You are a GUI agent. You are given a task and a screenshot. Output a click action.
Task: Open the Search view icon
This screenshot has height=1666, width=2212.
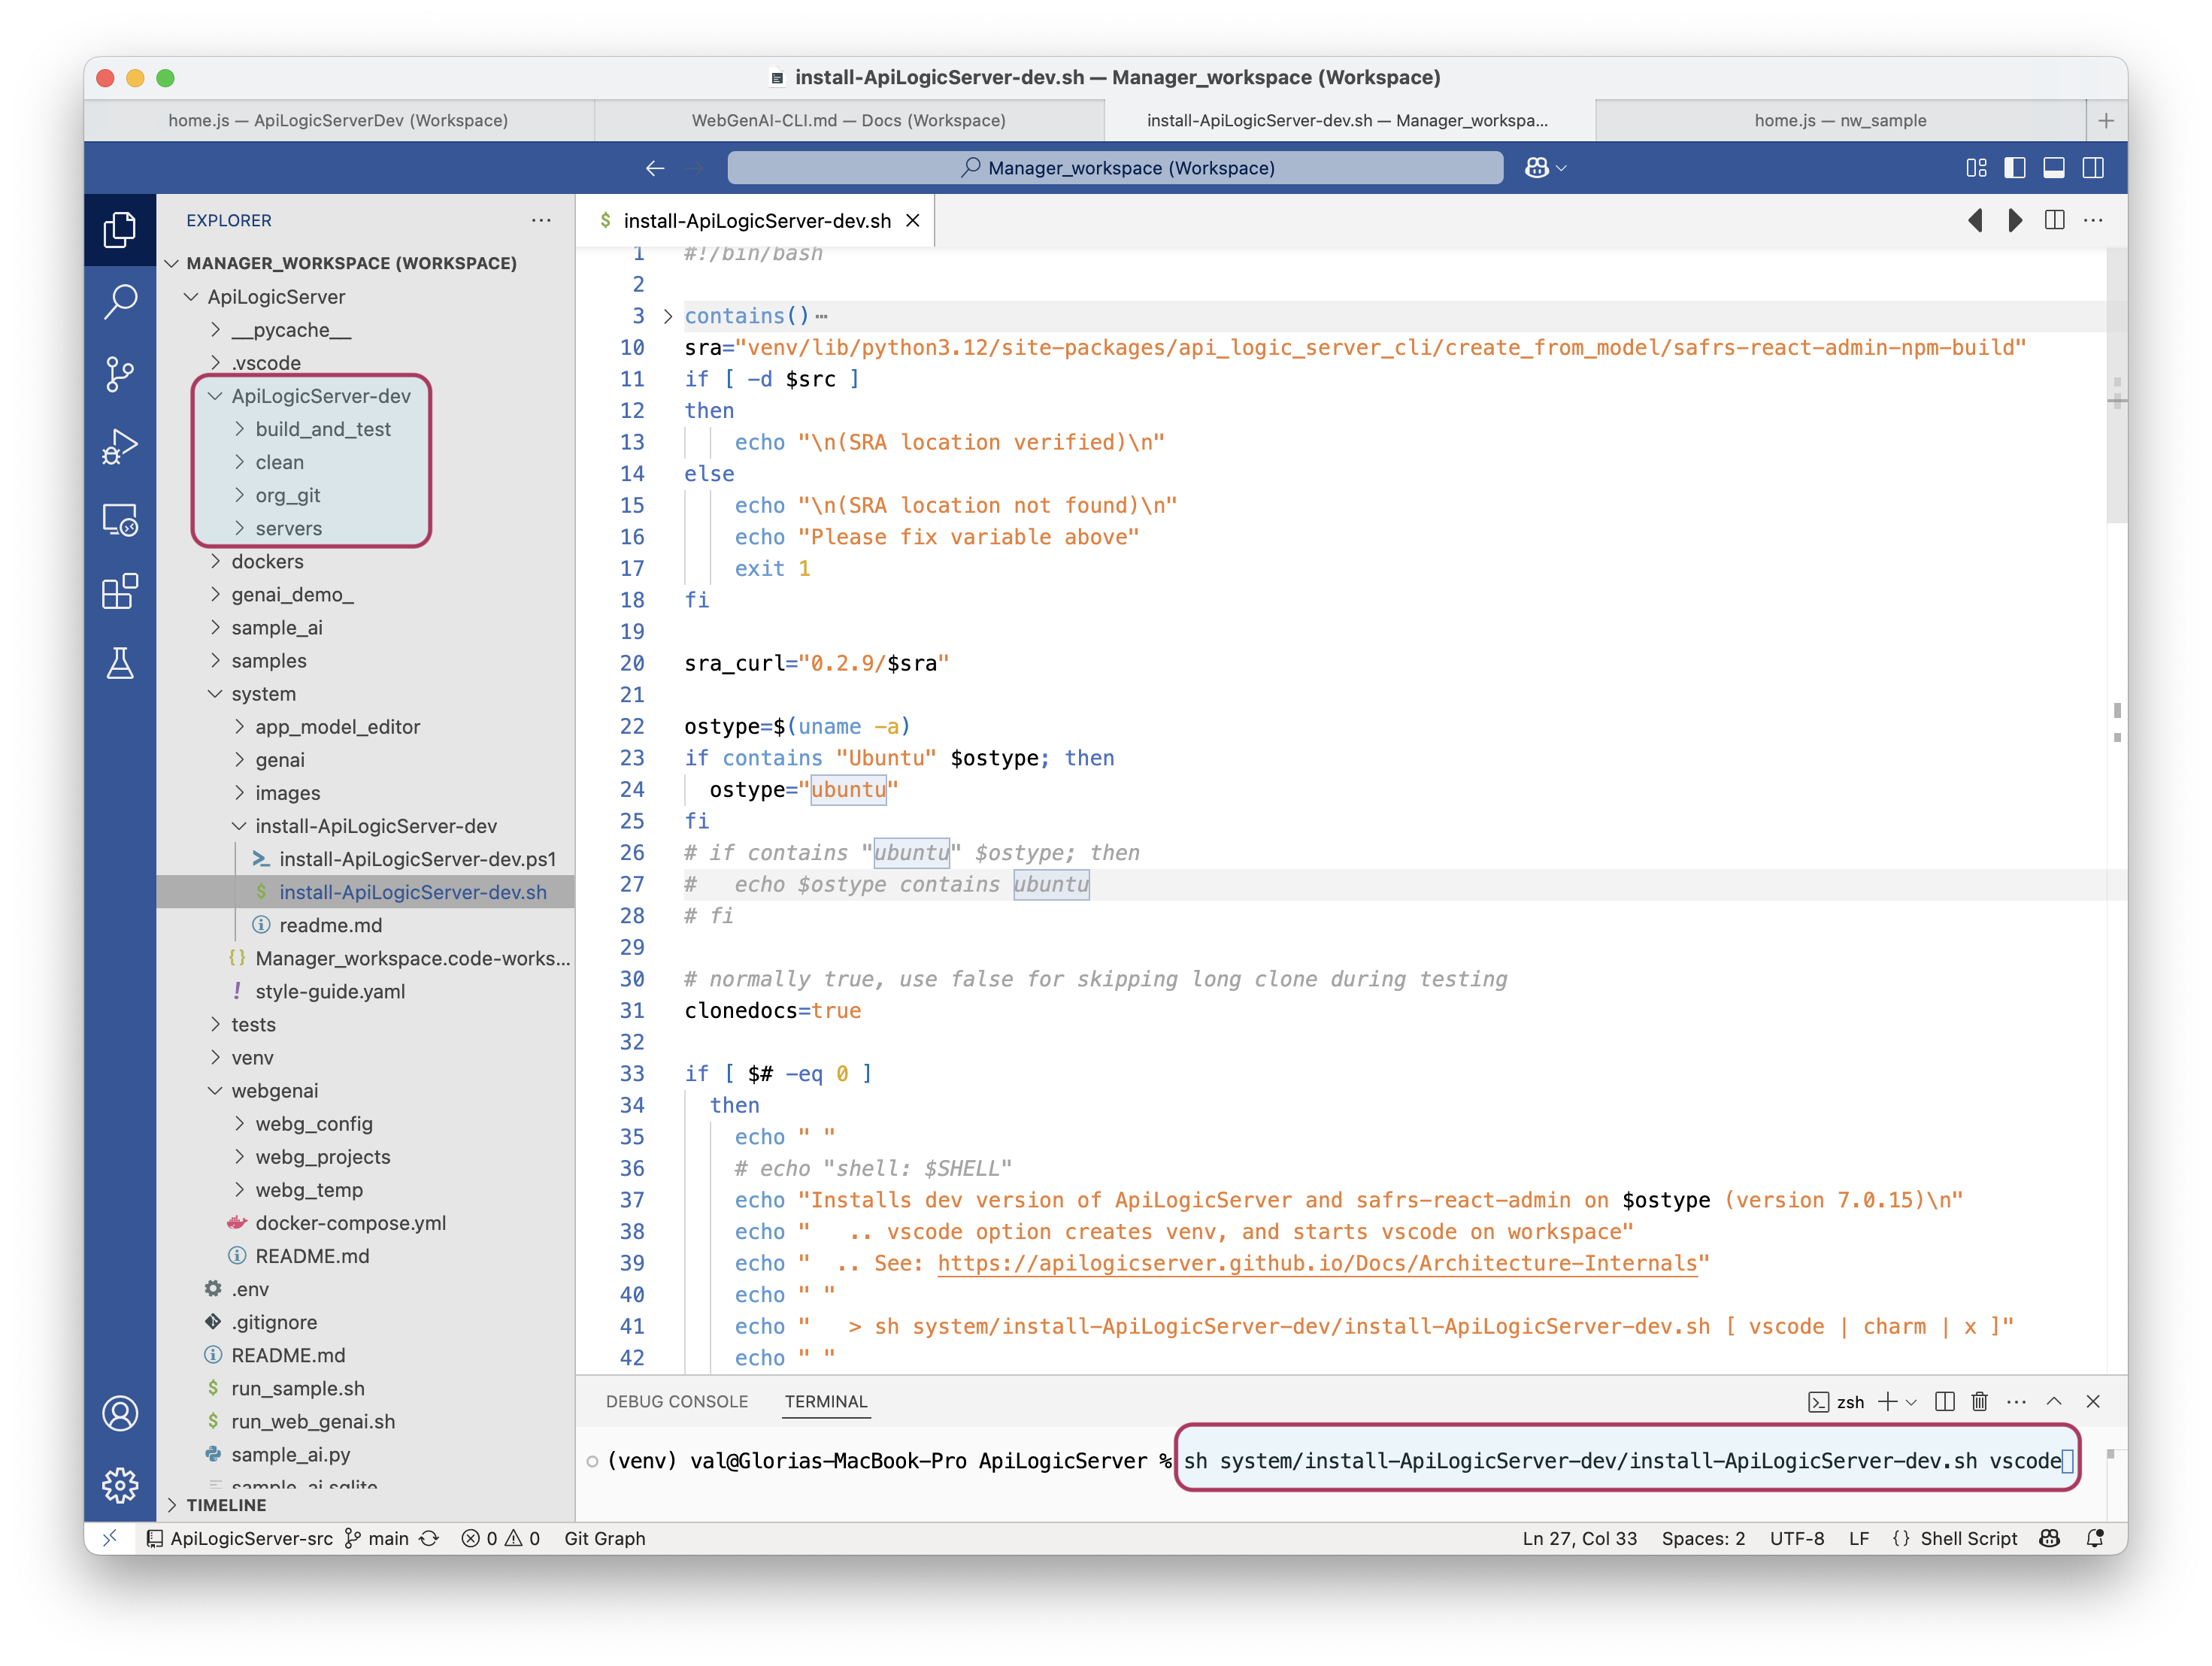click(120, 301)
